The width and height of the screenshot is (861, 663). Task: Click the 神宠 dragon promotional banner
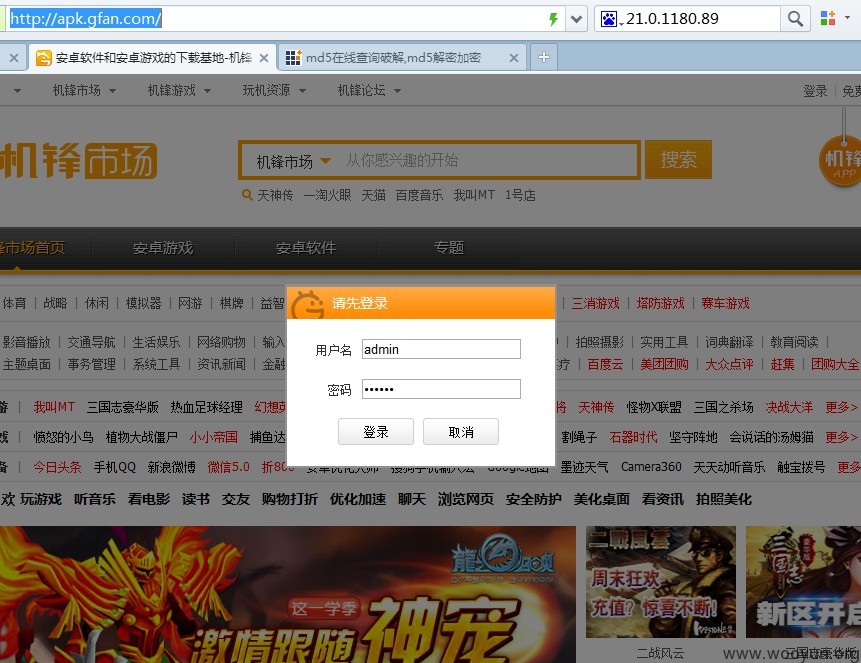(288, 594)
